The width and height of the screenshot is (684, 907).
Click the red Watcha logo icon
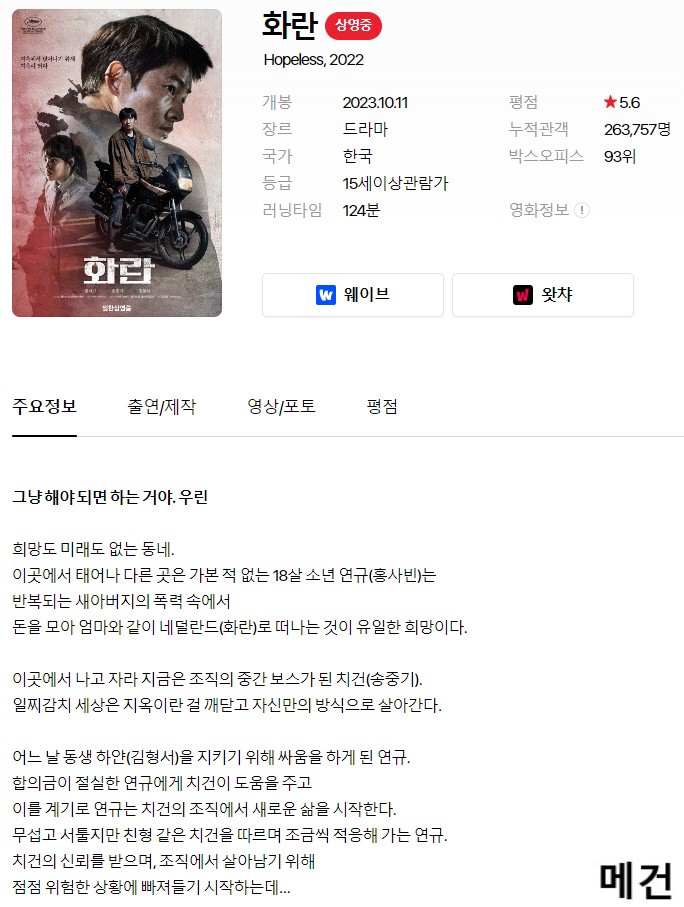click(x=523, y=295)
